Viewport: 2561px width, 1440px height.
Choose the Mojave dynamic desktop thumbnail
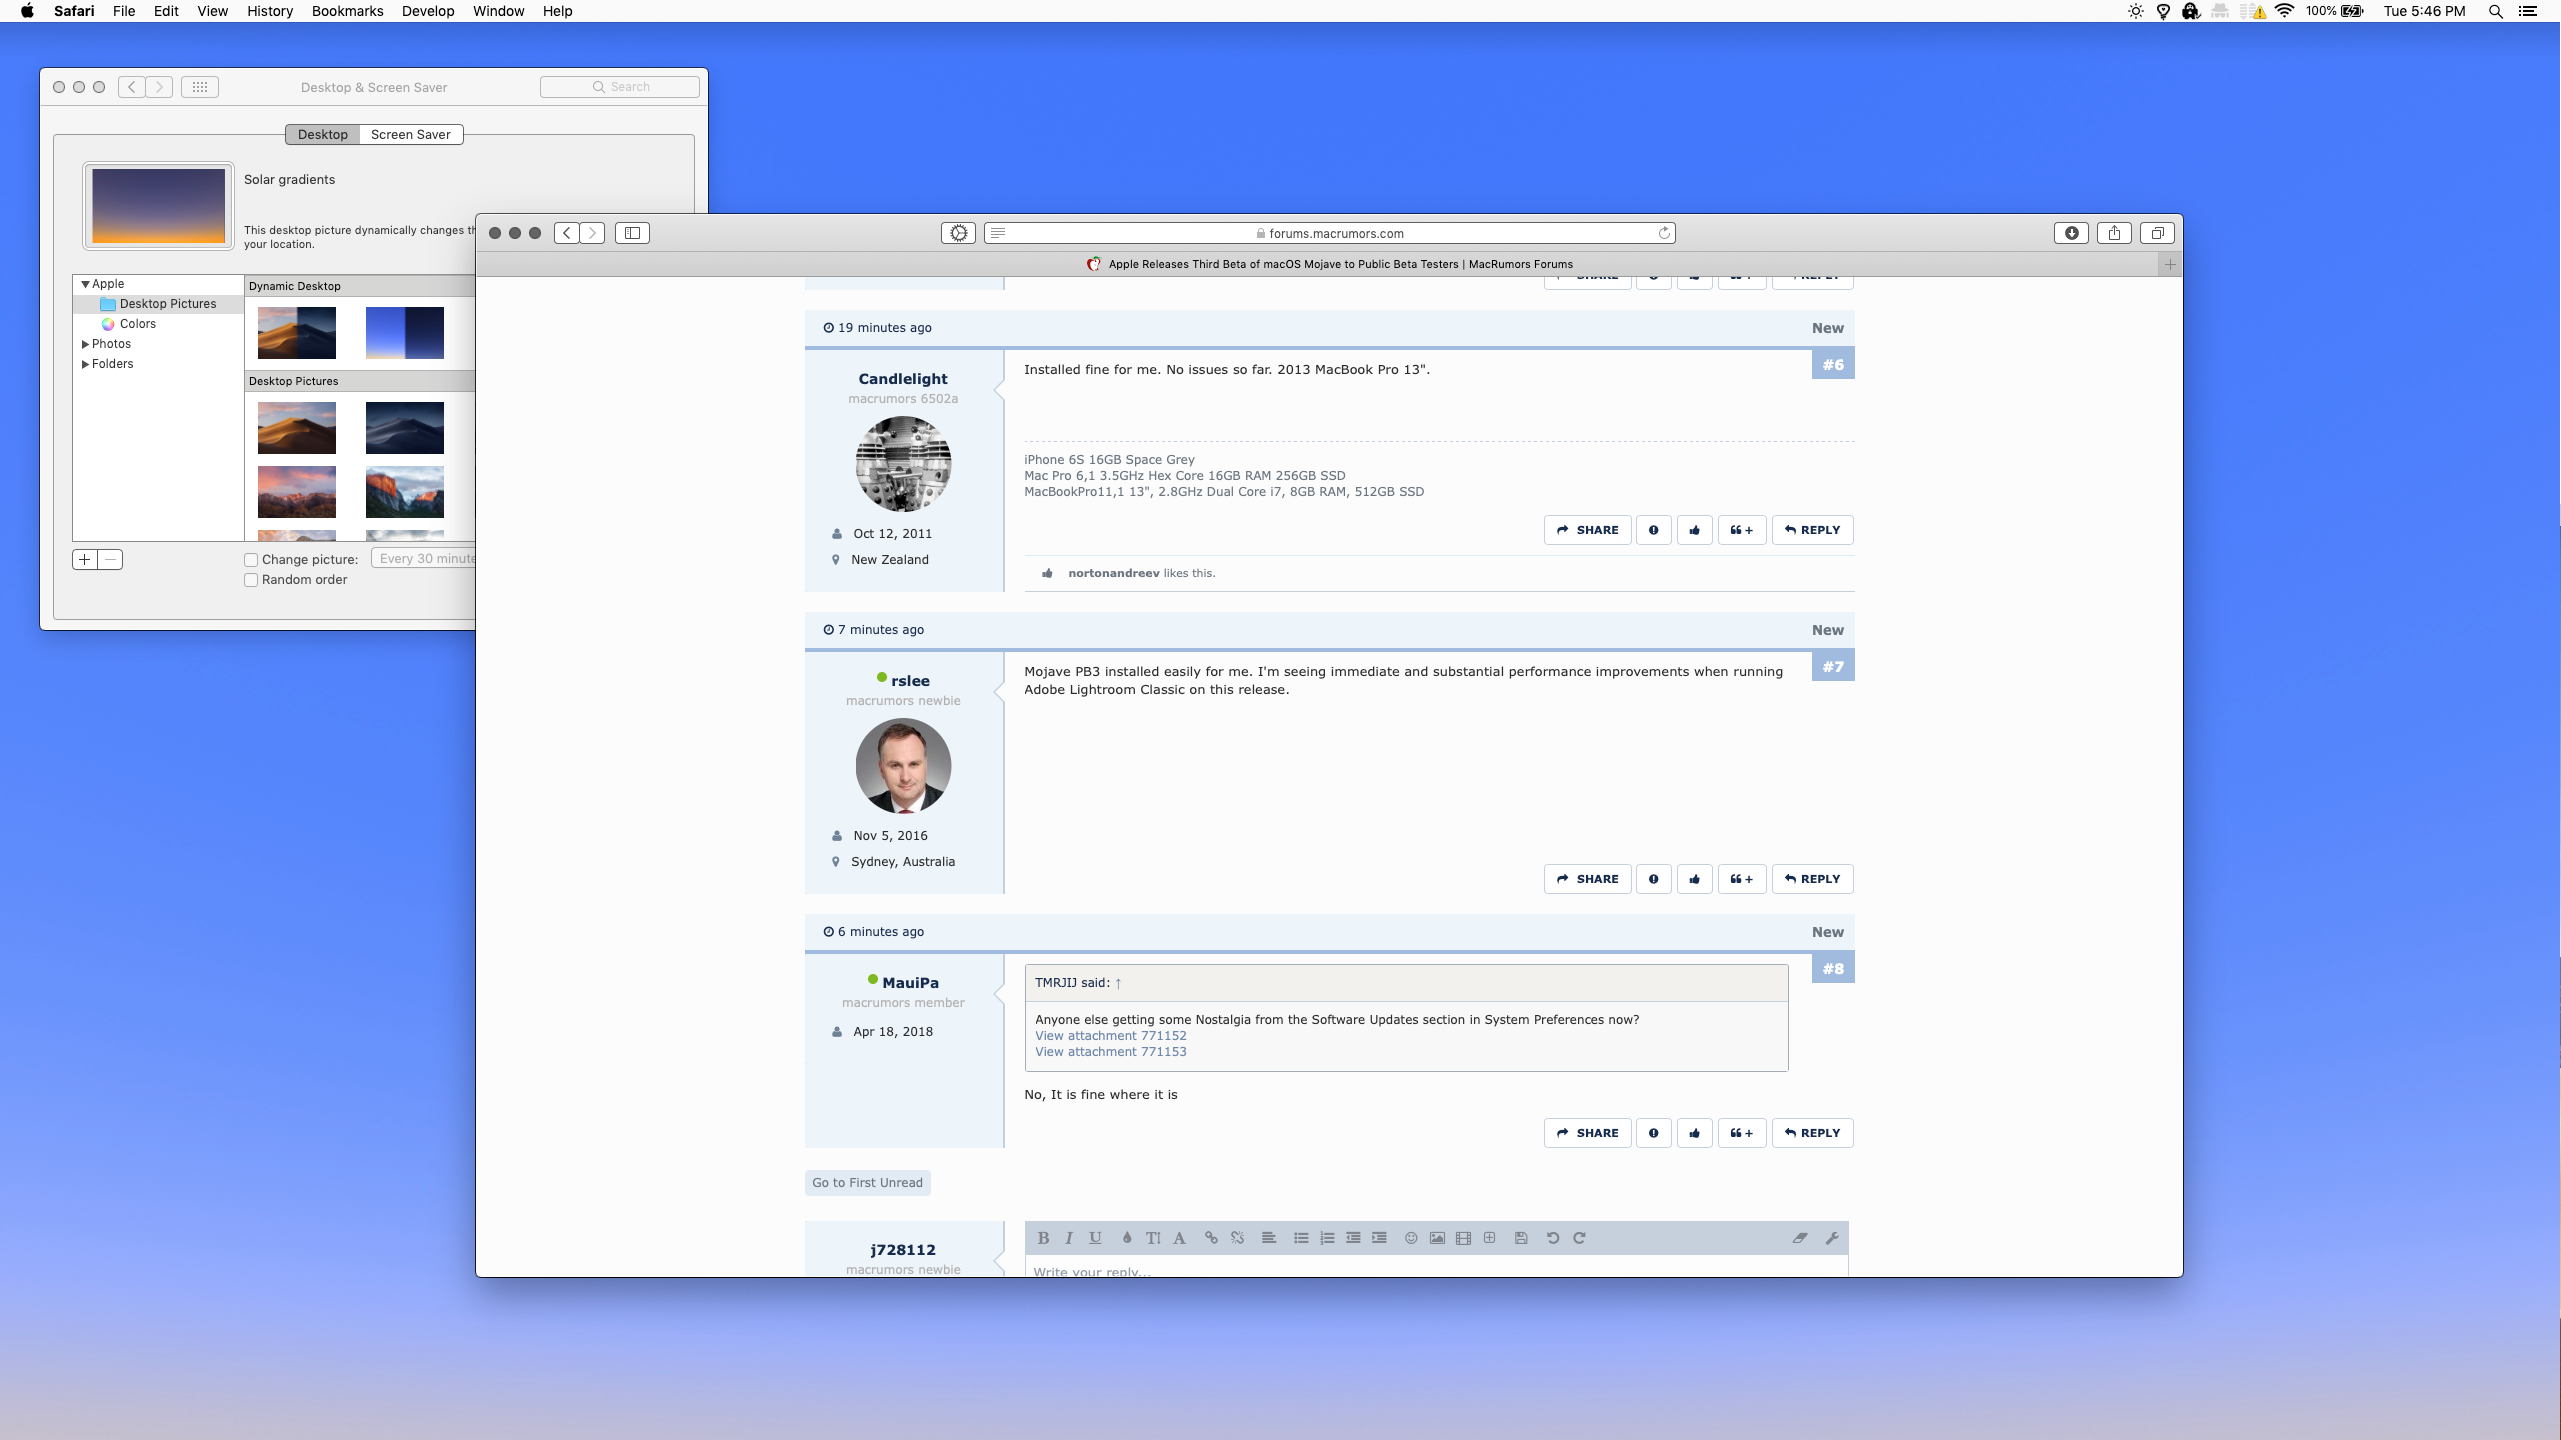click(296, 333)
